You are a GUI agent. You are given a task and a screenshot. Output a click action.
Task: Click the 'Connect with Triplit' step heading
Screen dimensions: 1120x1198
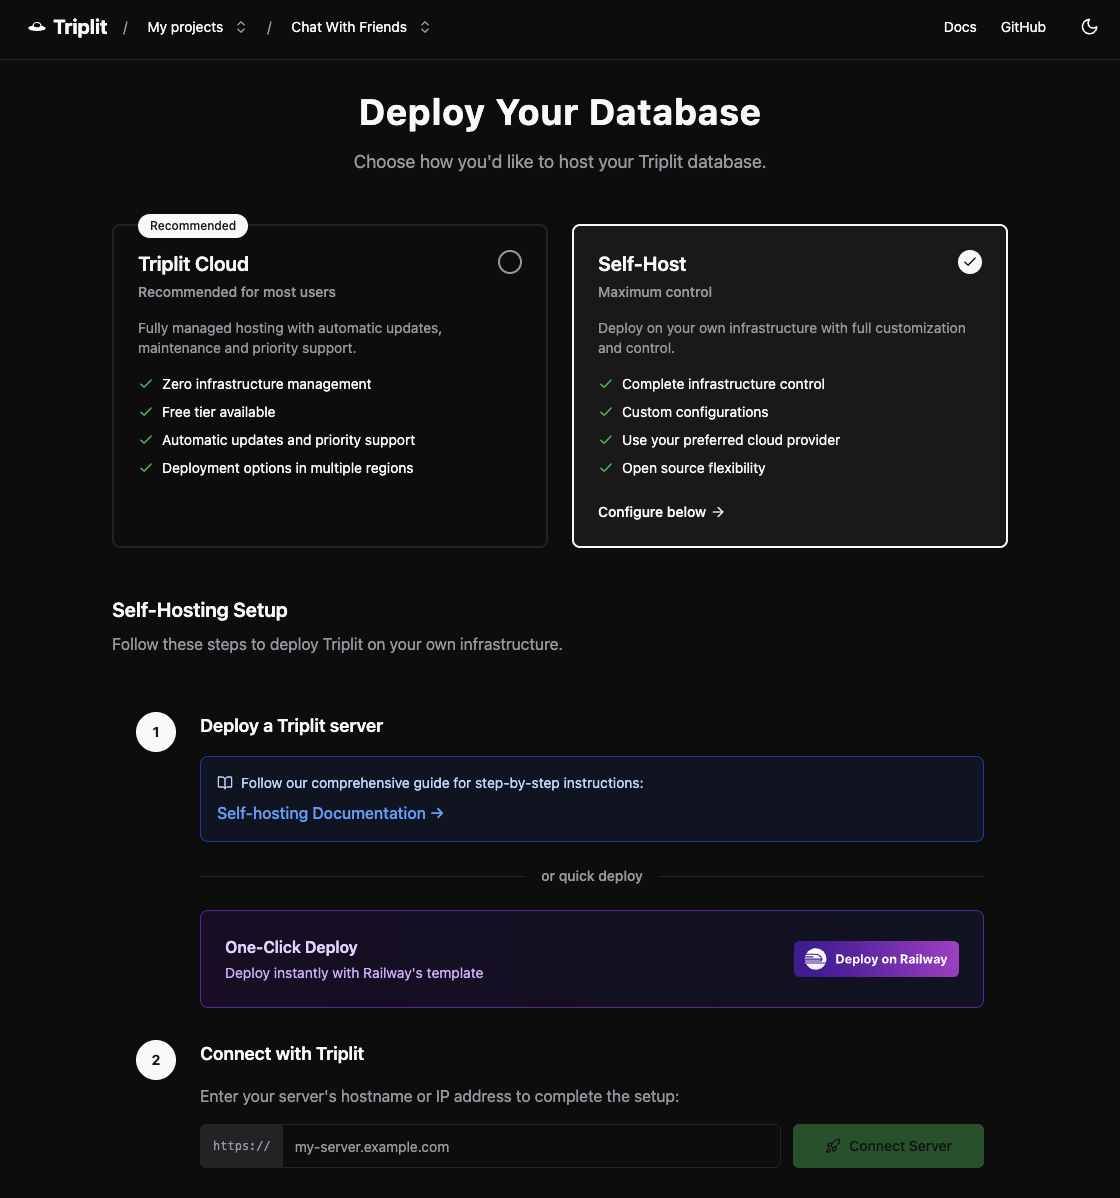(282, 1053)
